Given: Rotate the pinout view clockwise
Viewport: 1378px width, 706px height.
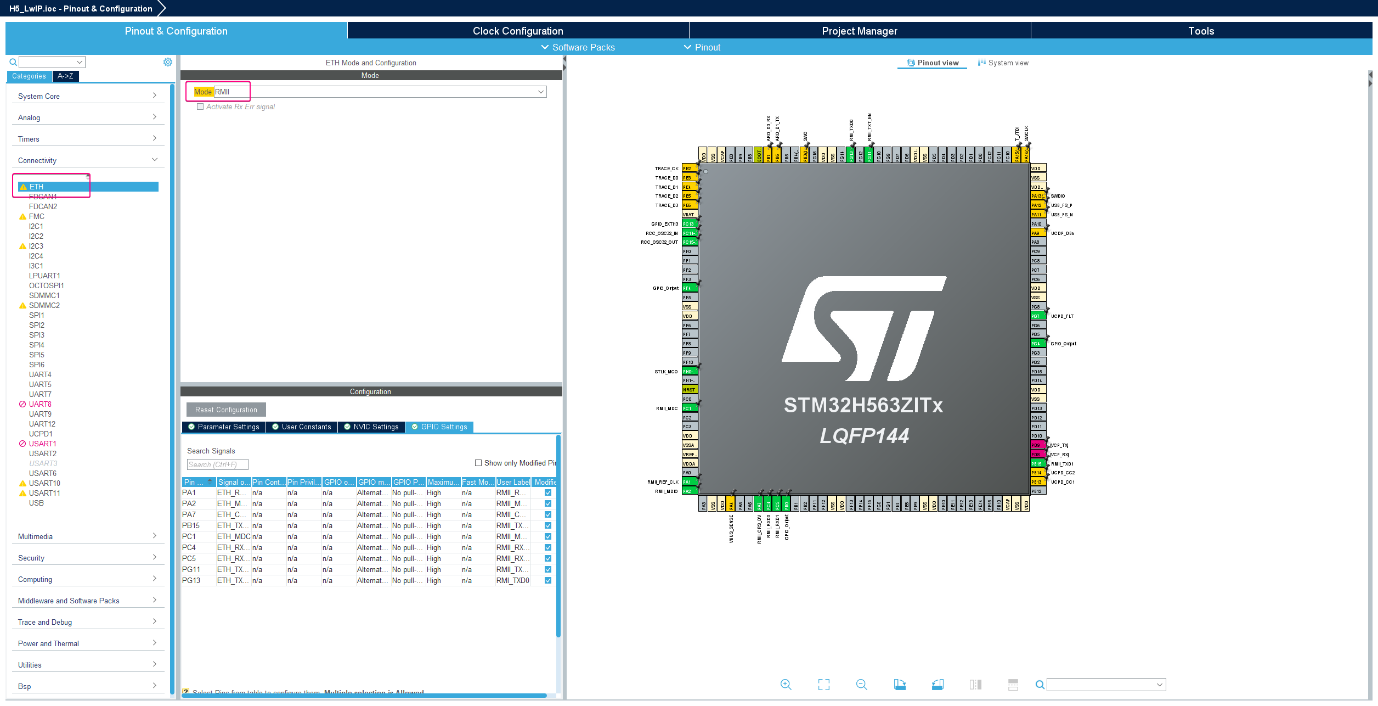Looking at the screenshot, I should tap(899, 684).
